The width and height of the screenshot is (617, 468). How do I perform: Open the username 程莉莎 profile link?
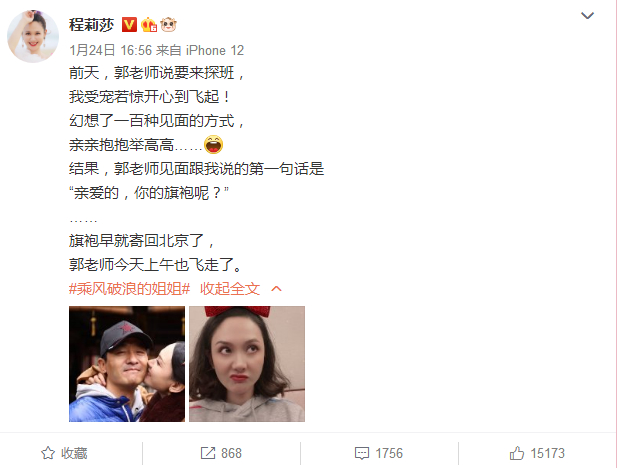[91, 25]
